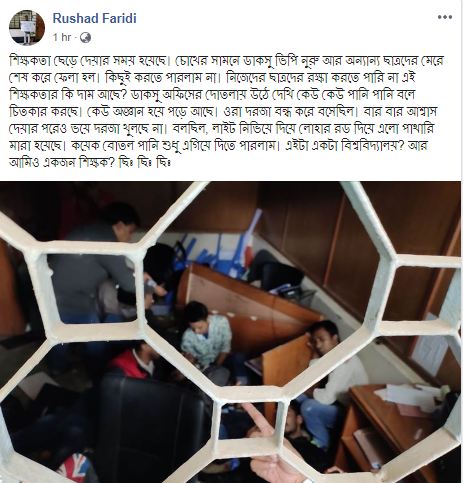The height and width of the screenshot is (483, 463).
Task: Click the paper notice on the wall in photo
Action: 430,347
